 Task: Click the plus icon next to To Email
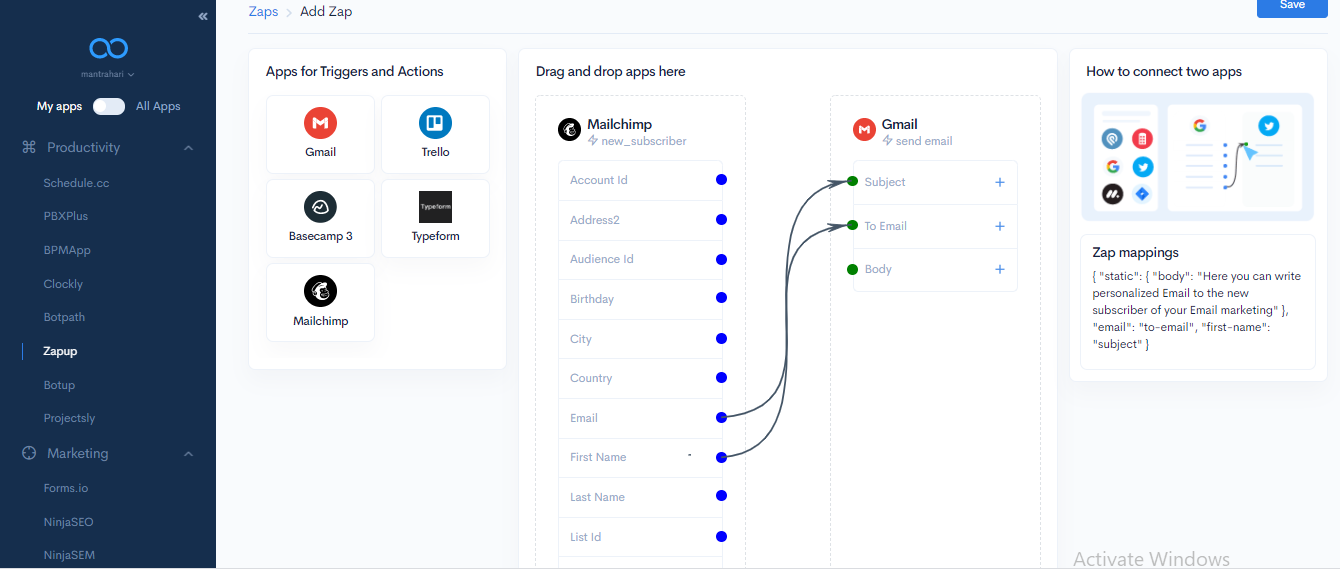pos(999,226)
